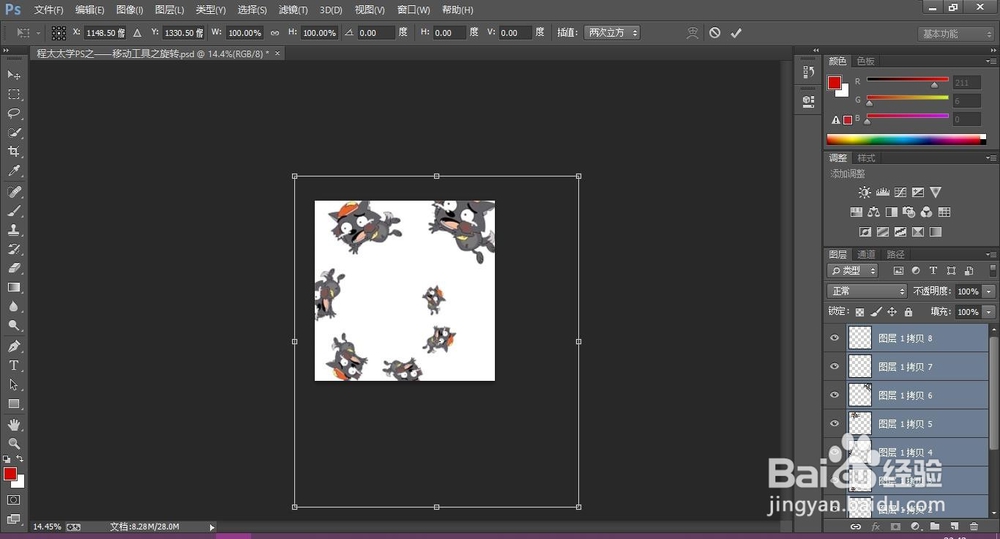Toggle link between width and height
The image size is (1000, 539).
pos(275,33)
